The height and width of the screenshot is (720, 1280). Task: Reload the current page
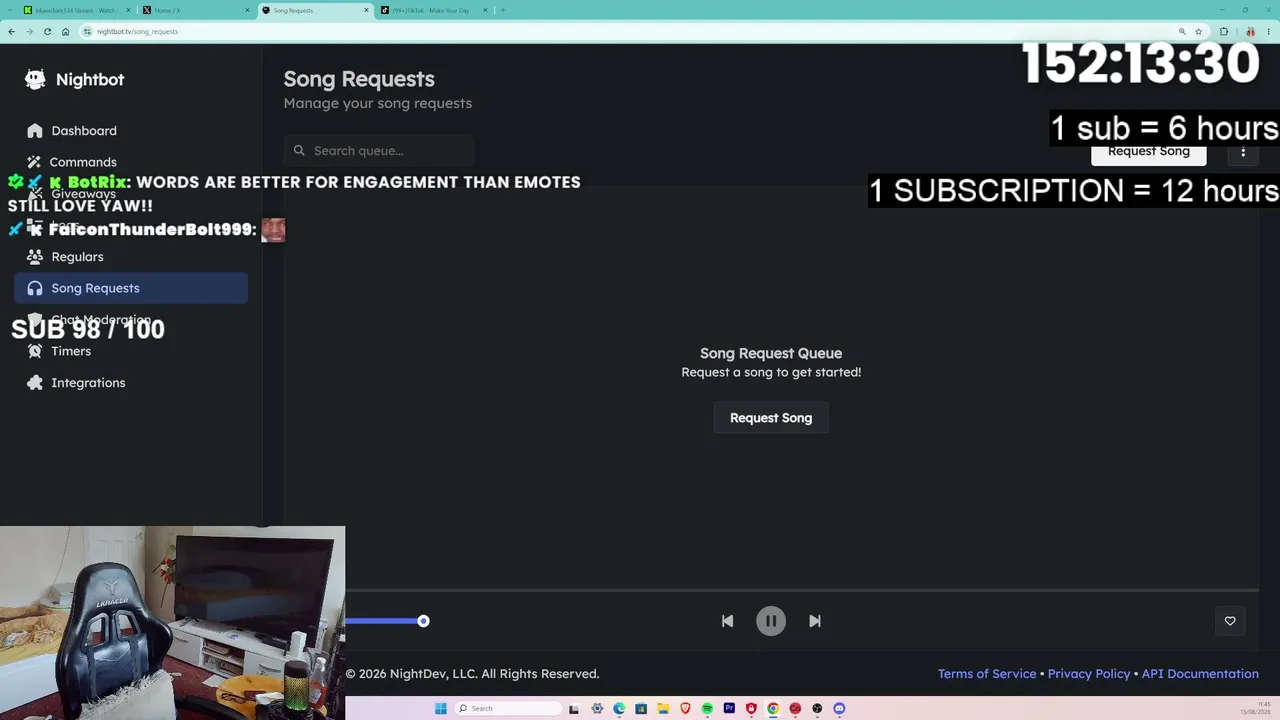47,31
